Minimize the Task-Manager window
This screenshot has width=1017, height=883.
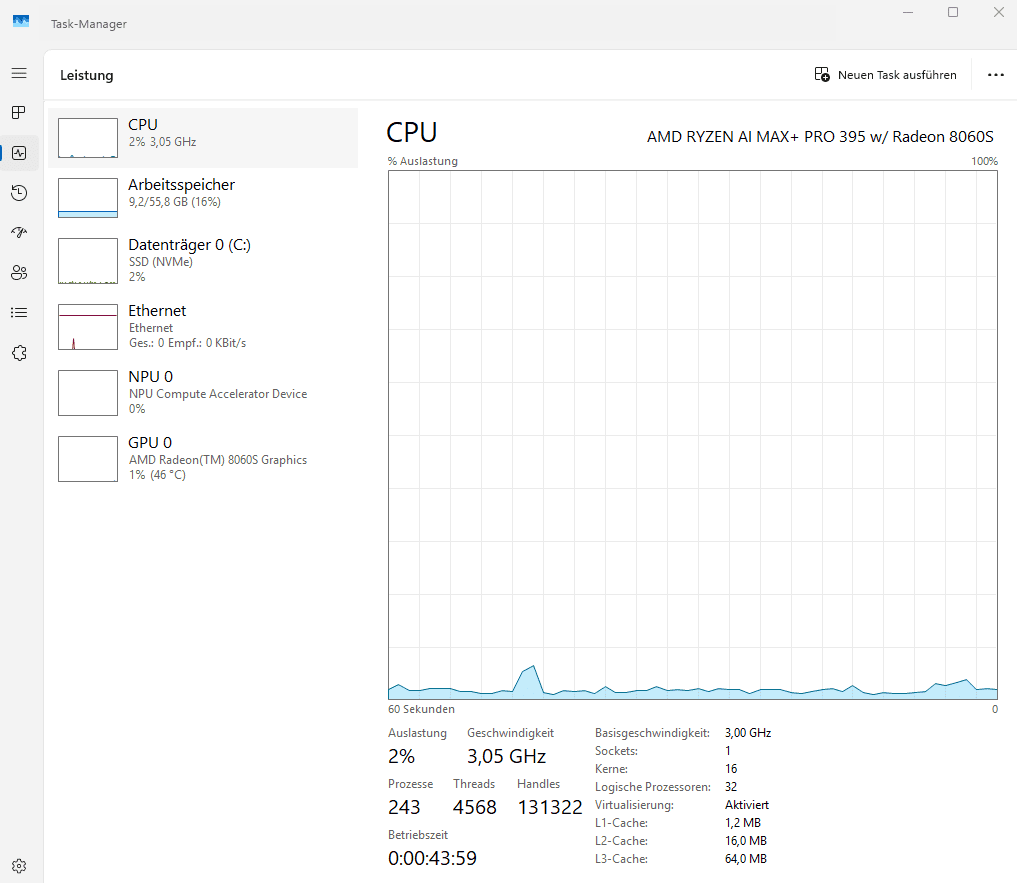pos(908,12)
